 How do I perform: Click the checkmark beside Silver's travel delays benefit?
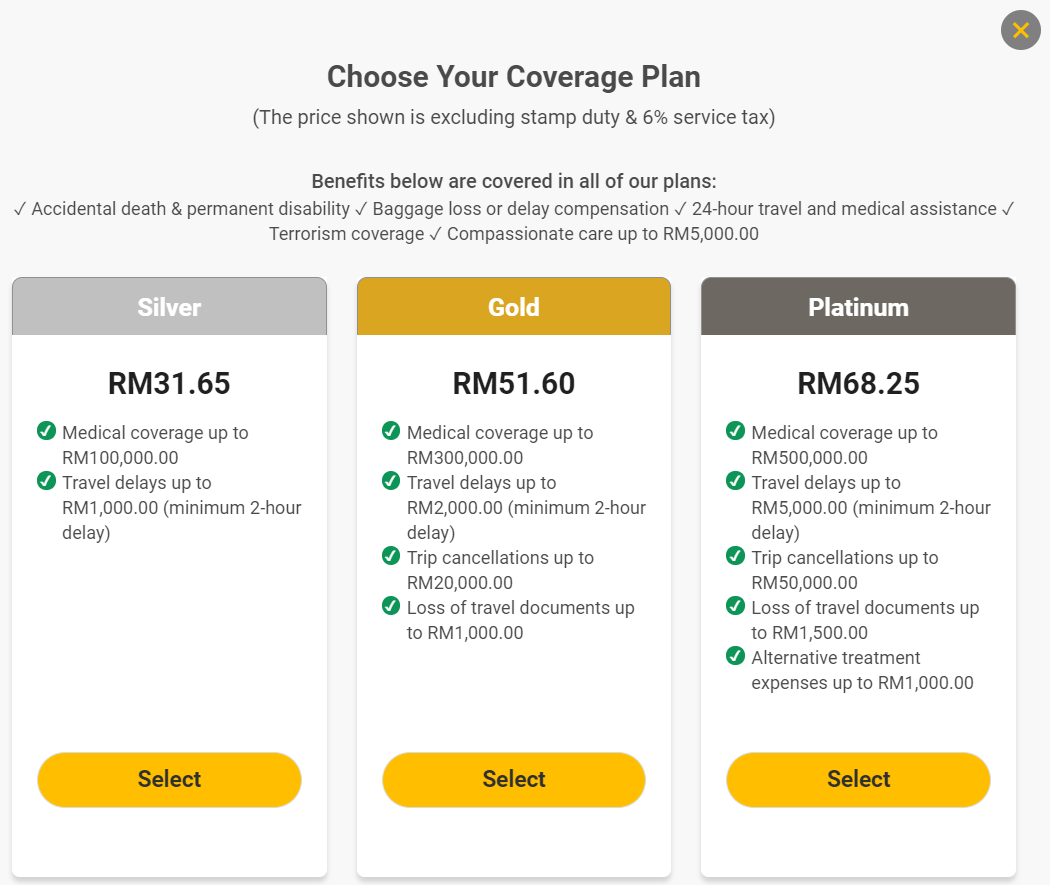(x=47, y=482)
